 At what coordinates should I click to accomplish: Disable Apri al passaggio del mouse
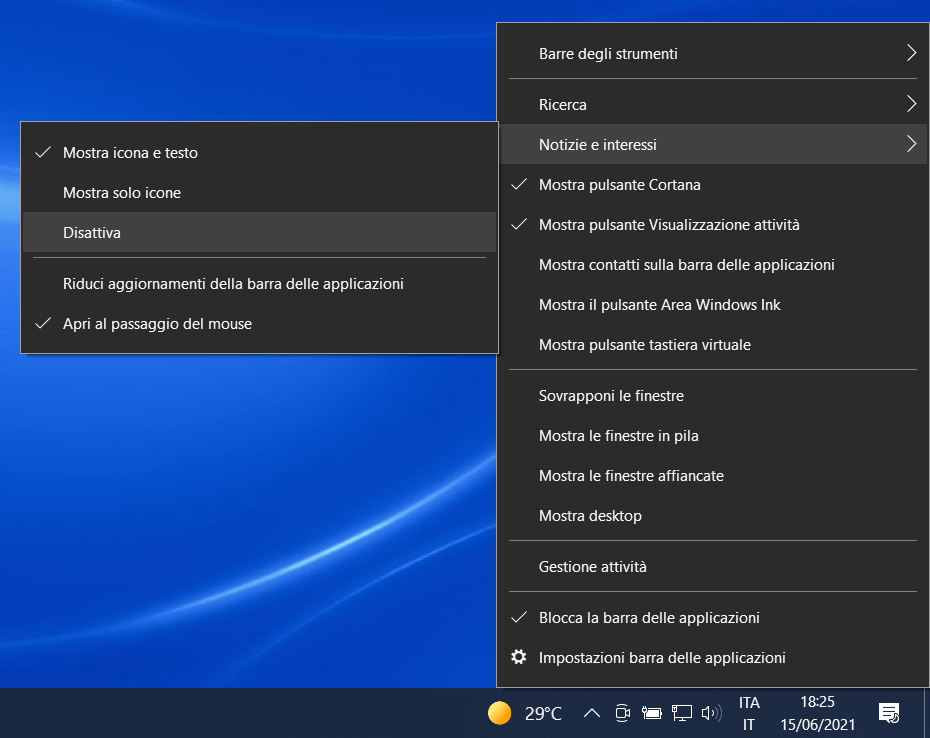(x=157, y=324)
